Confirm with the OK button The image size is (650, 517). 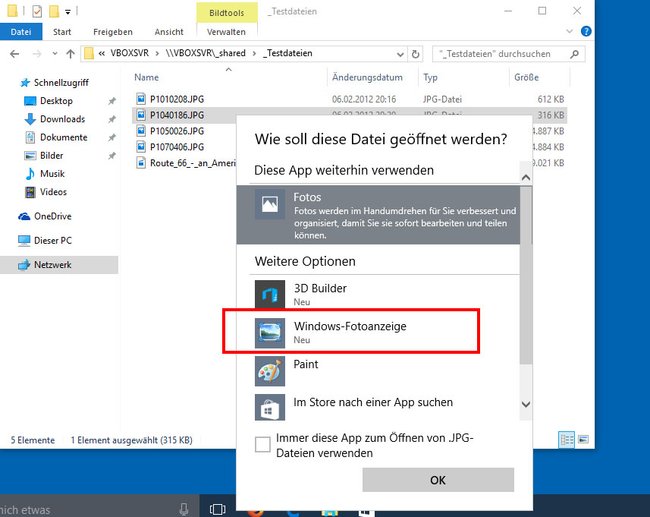tap(438, 480)
